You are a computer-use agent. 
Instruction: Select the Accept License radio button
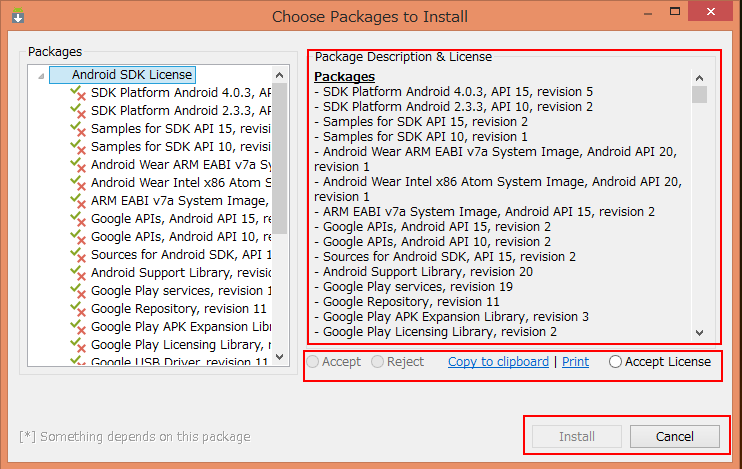pos(615,362)
